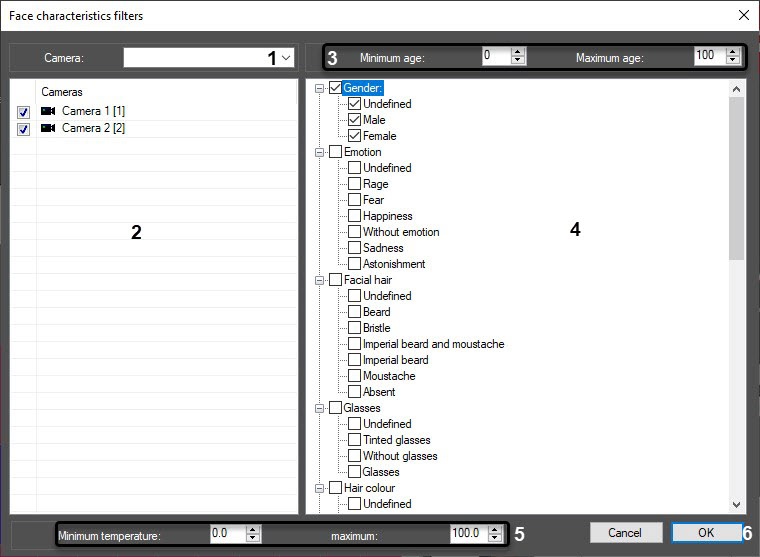This screenshot has height=557, width=760.
Task: Click the Camera 1 camera icon
Action: [48, 111]
